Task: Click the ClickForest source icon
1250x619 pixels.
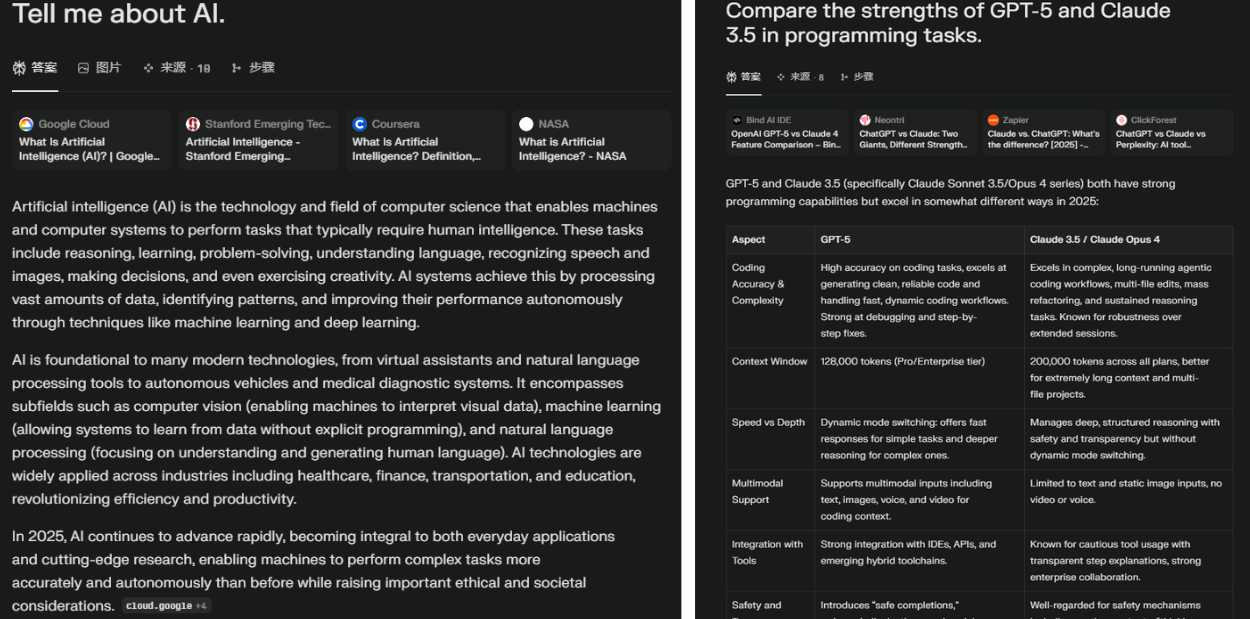Action: tap(1121, 120)
